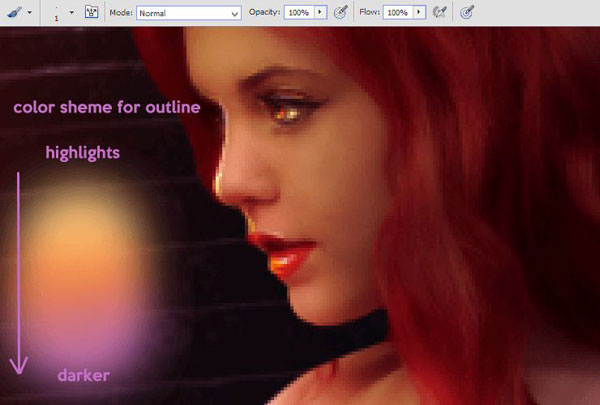The image size is (600, 405).
Task: Click the 'darker' text on canvas
Action: pos(84,376)
